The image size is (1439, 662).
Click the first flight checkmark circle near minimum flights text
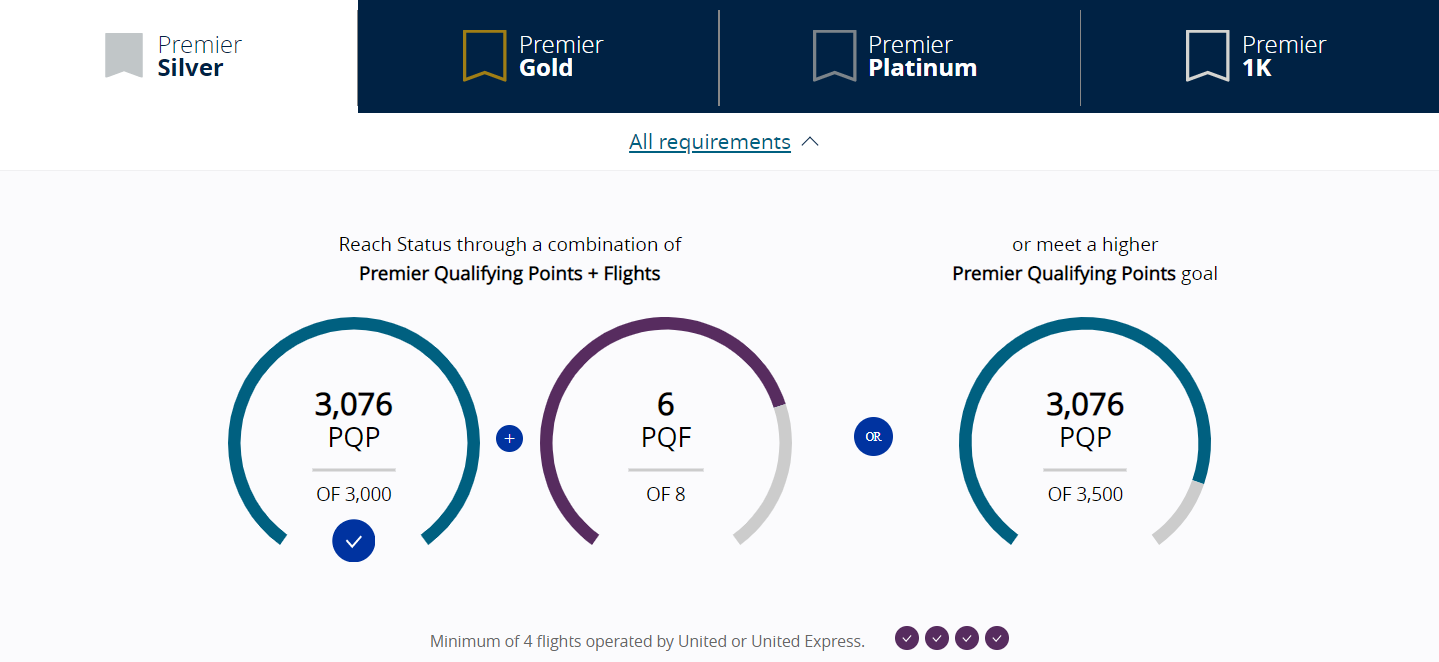907,638
